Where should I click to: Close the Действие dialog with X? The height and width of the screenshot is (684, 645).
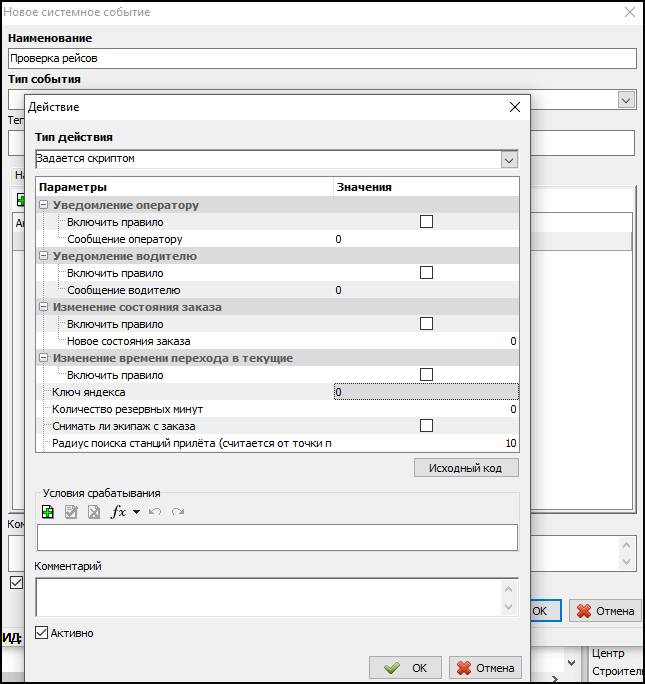pos(515,107)
